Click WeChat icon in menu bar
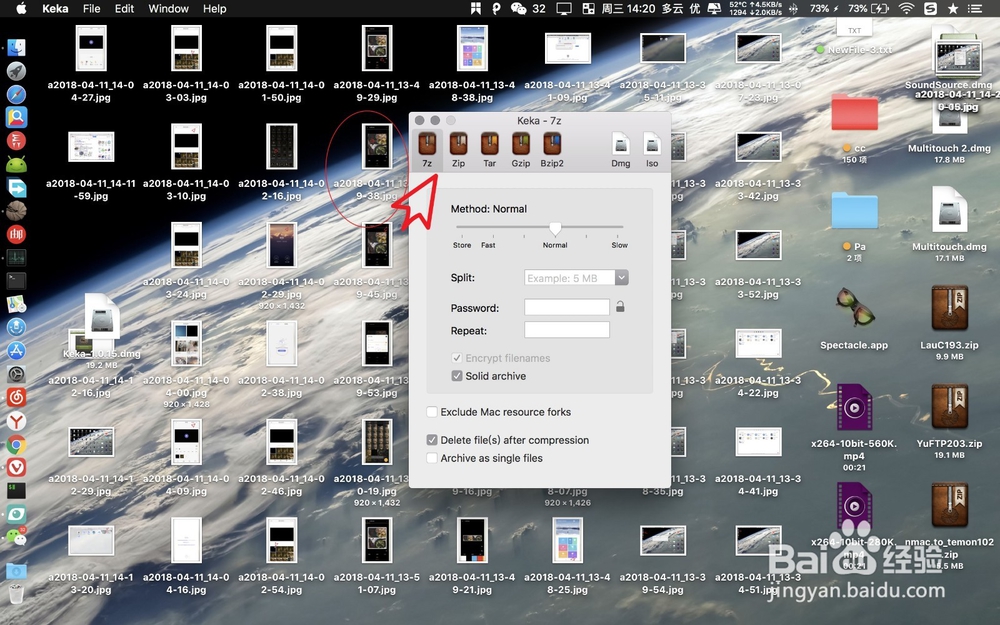The height and width of the screenshot is (625, 1000). point(518,8)
